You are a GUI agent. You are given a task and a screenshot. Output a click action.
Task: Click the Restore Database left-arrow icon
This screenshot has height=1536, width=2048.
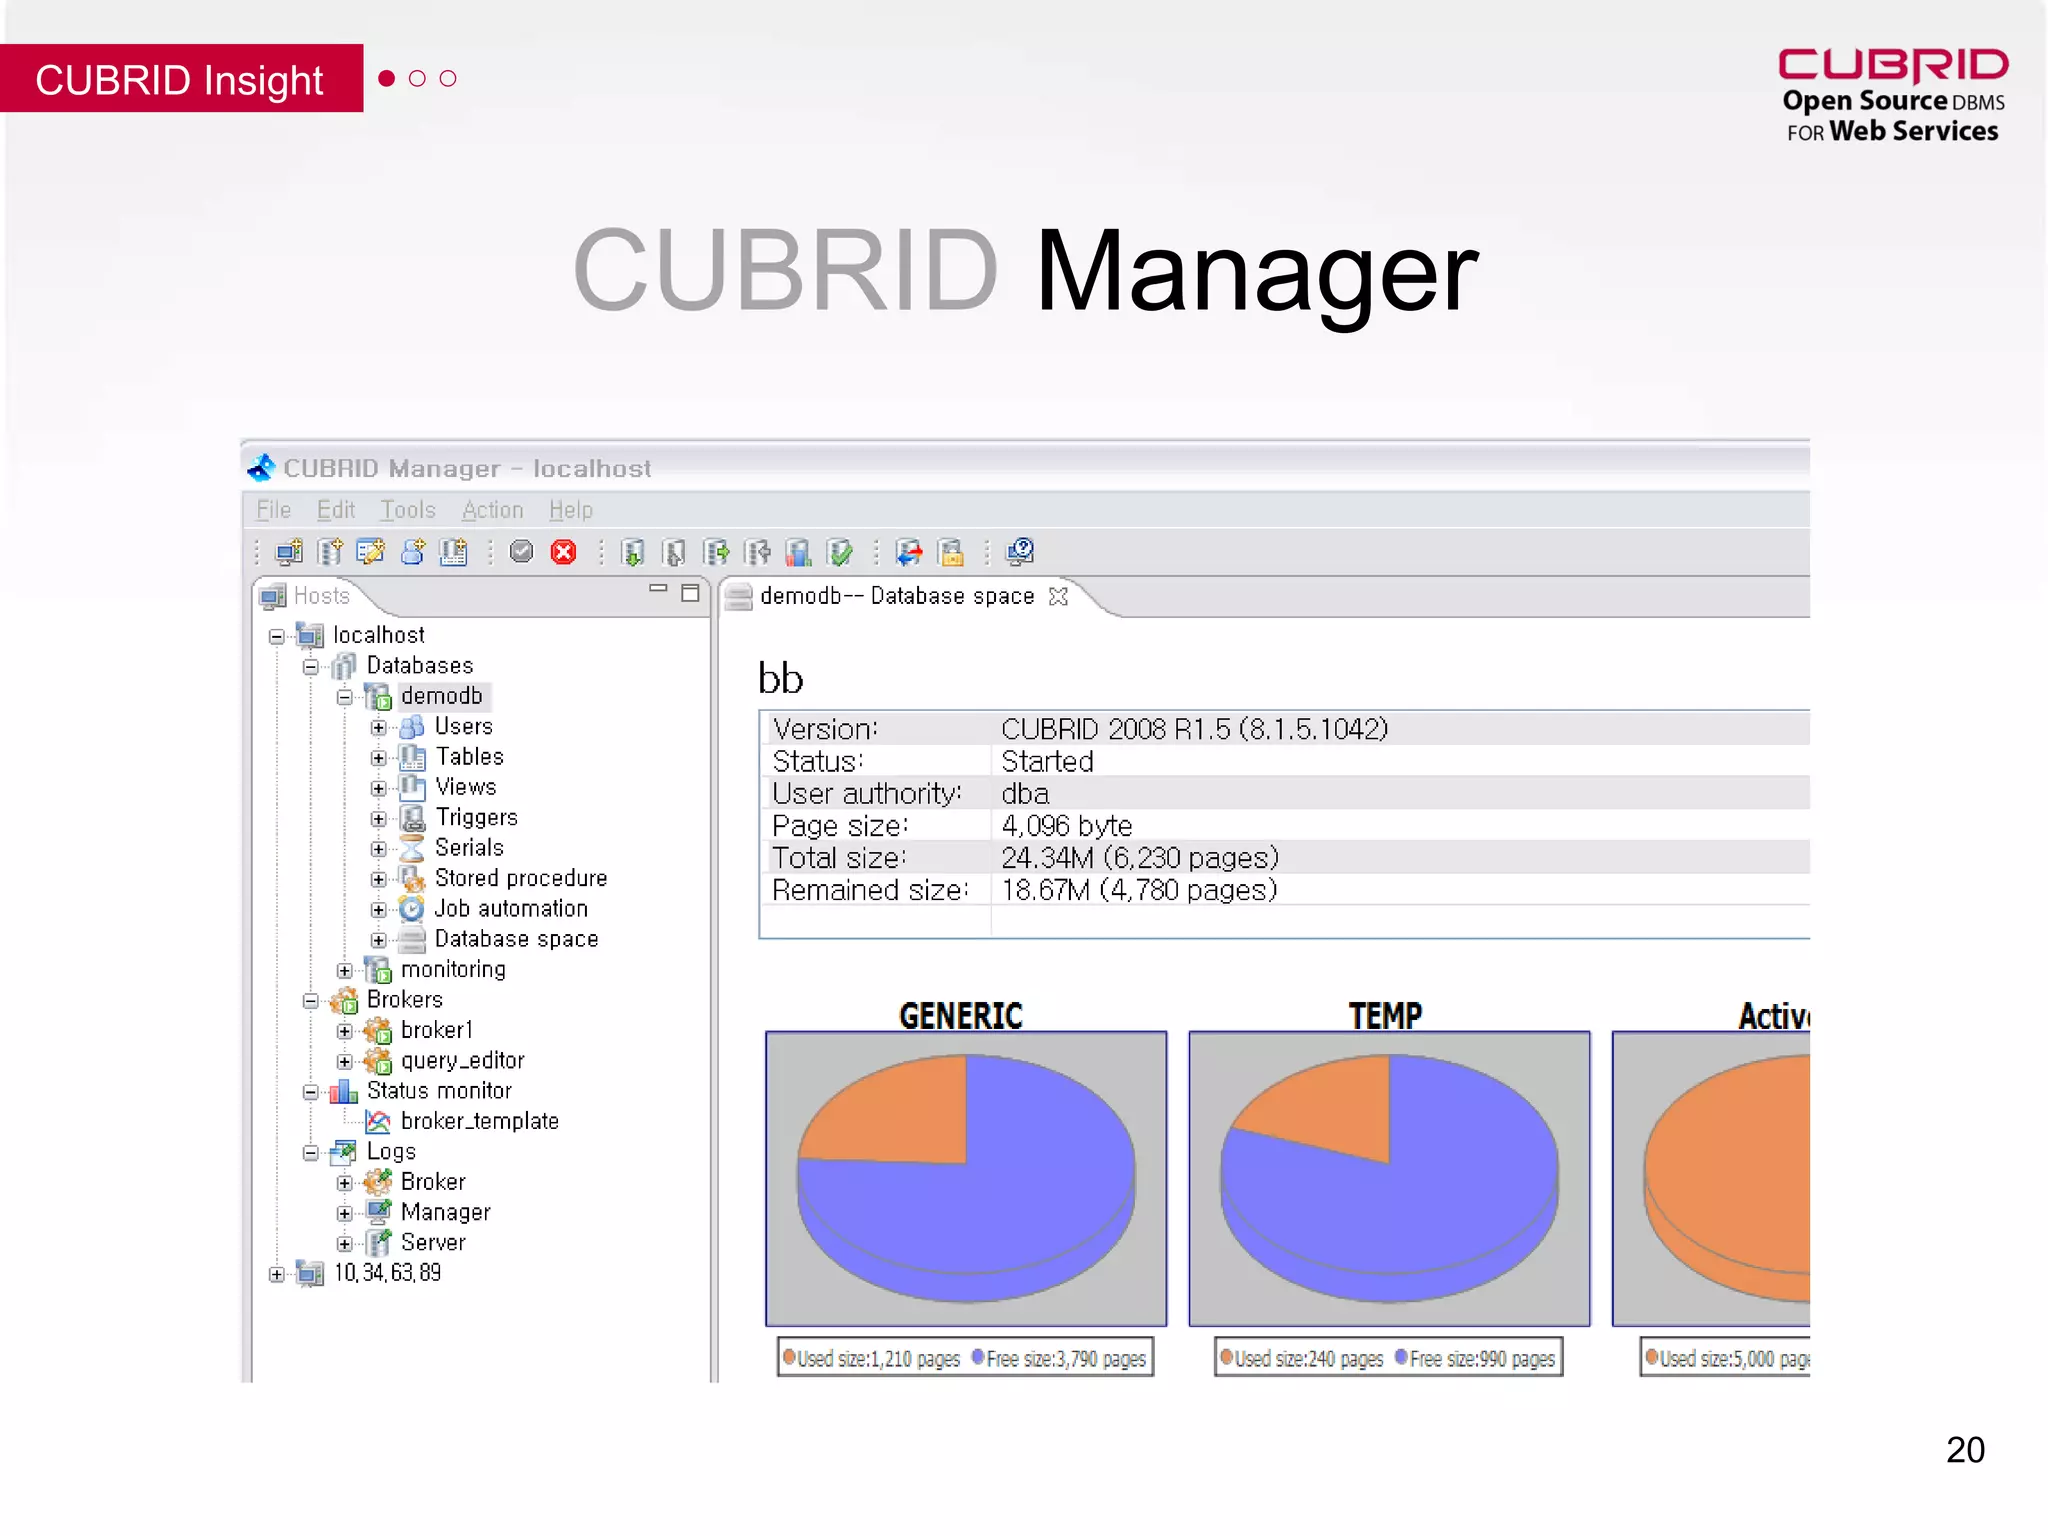(757, 551)
